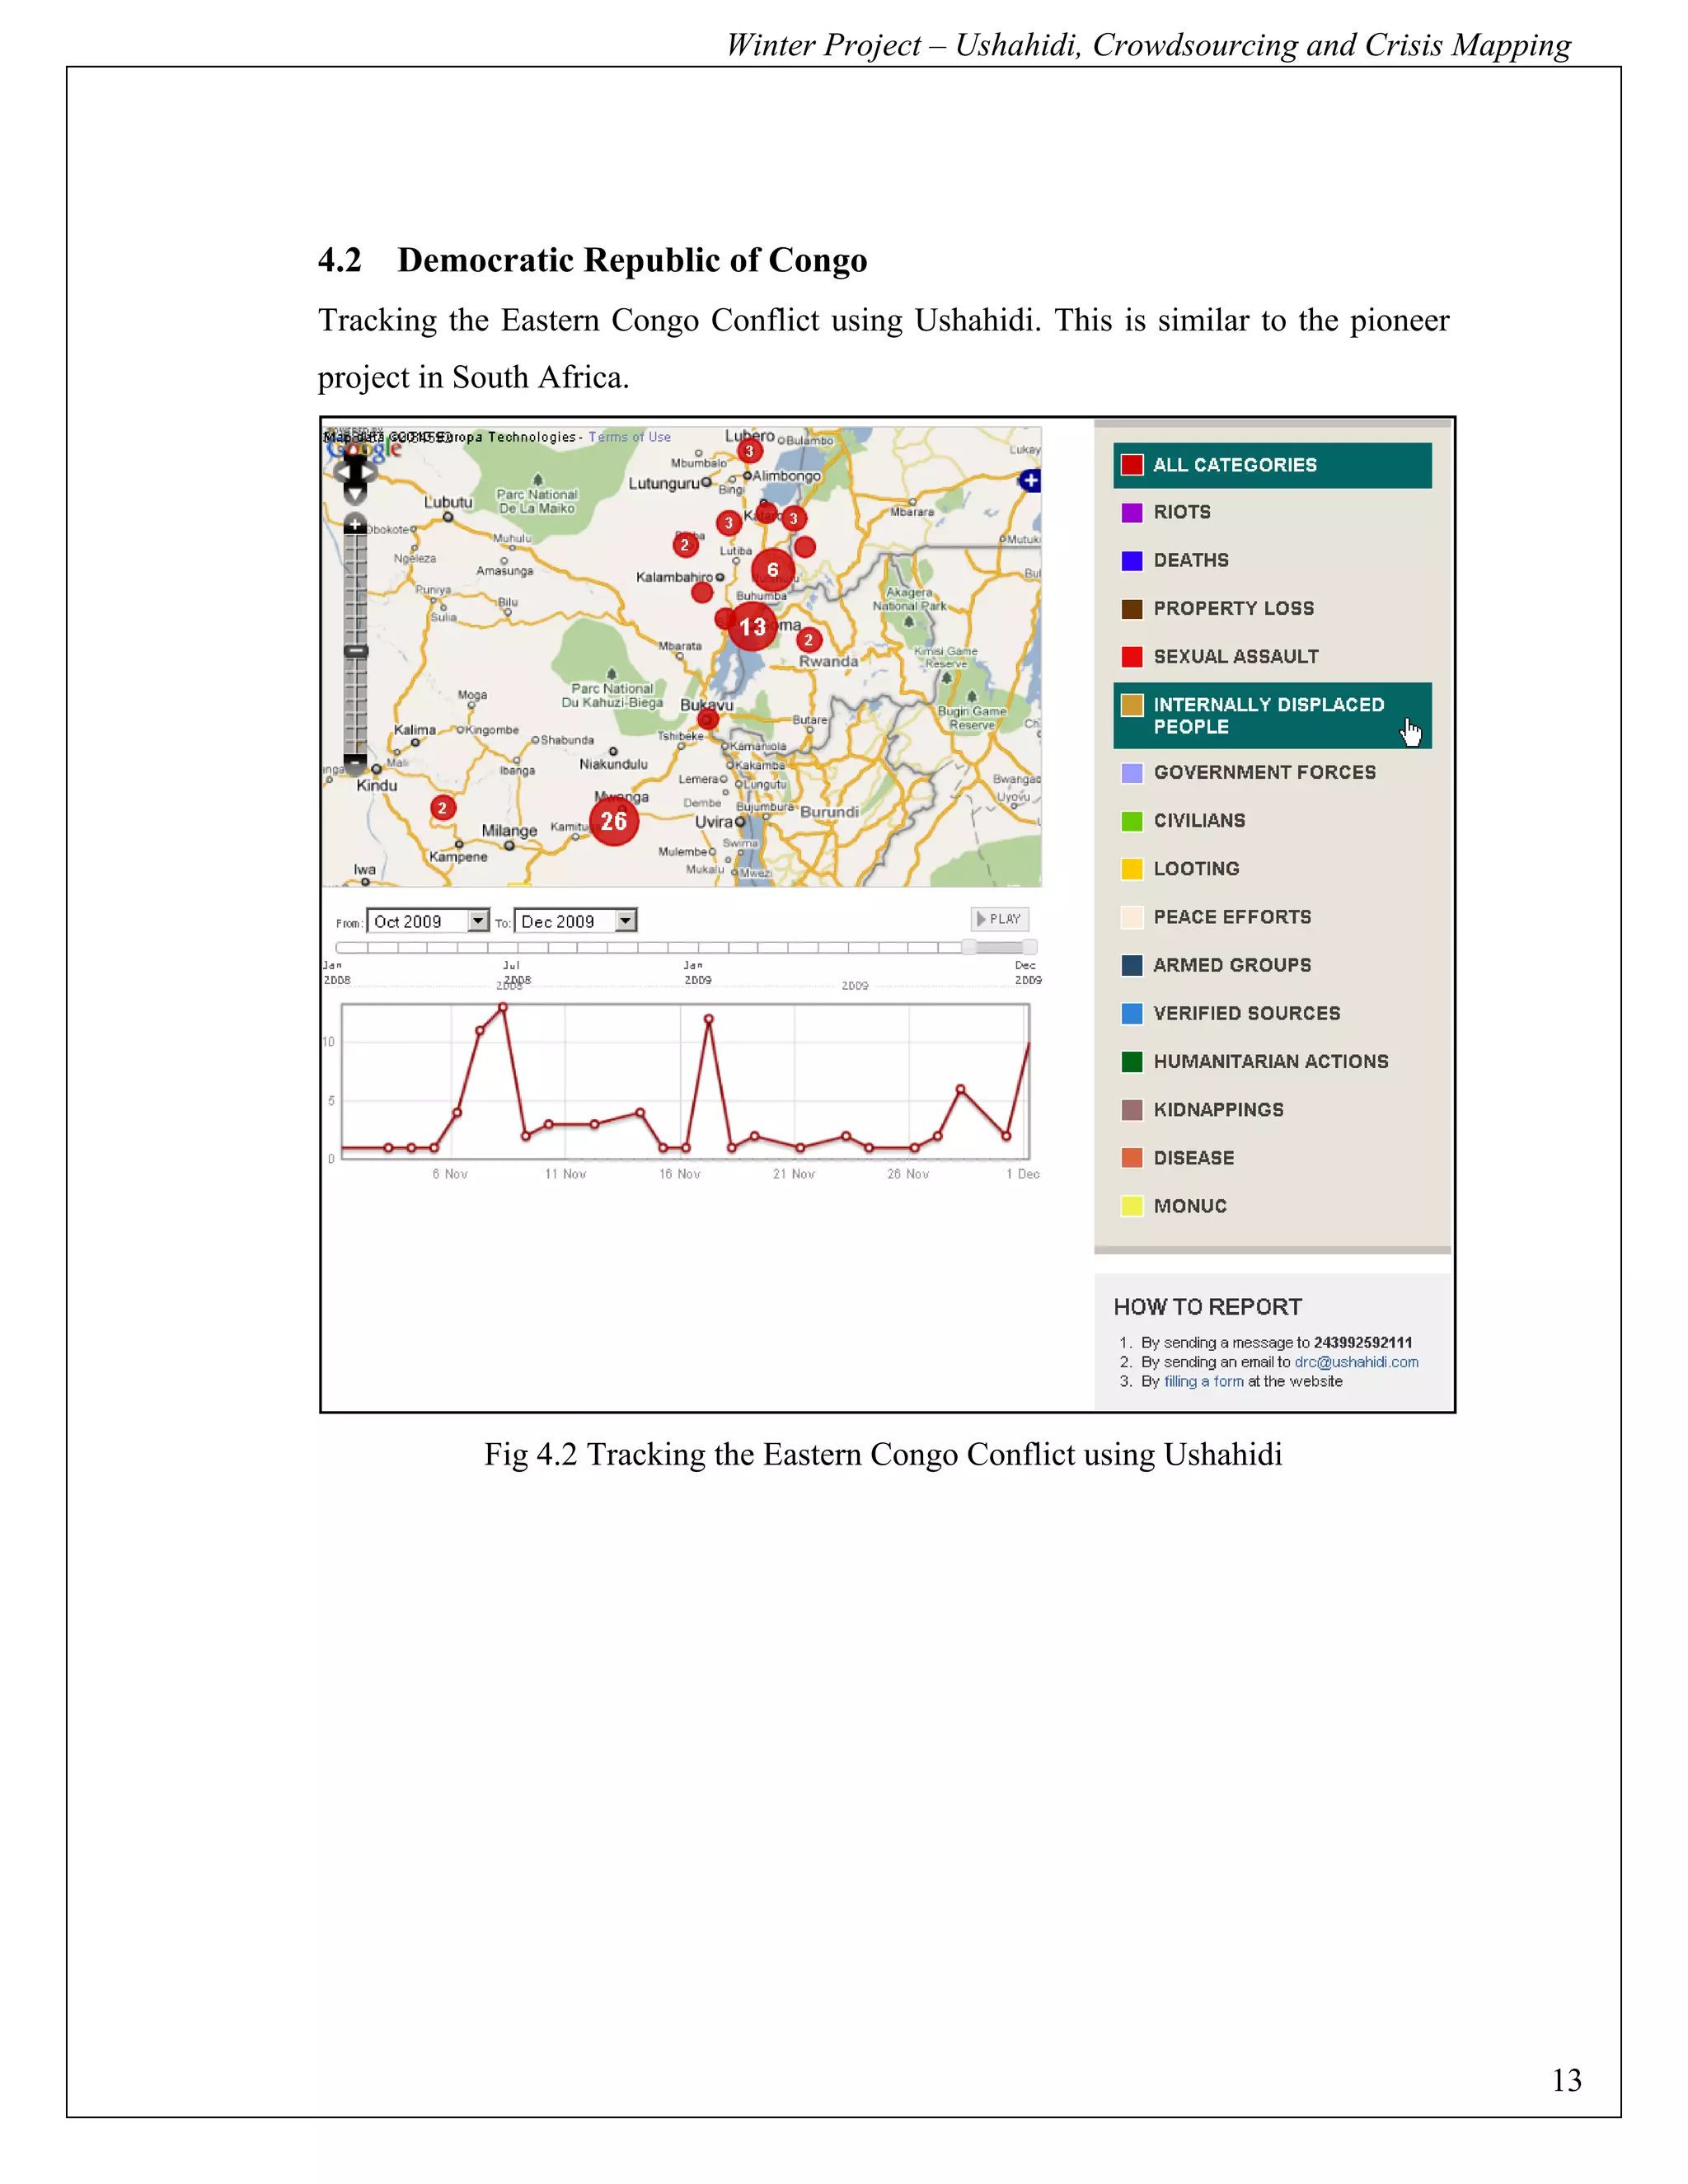1688x2184 pixels.
Task: Filter by PEACE EFFORTS category
Action: (1272, 917)
